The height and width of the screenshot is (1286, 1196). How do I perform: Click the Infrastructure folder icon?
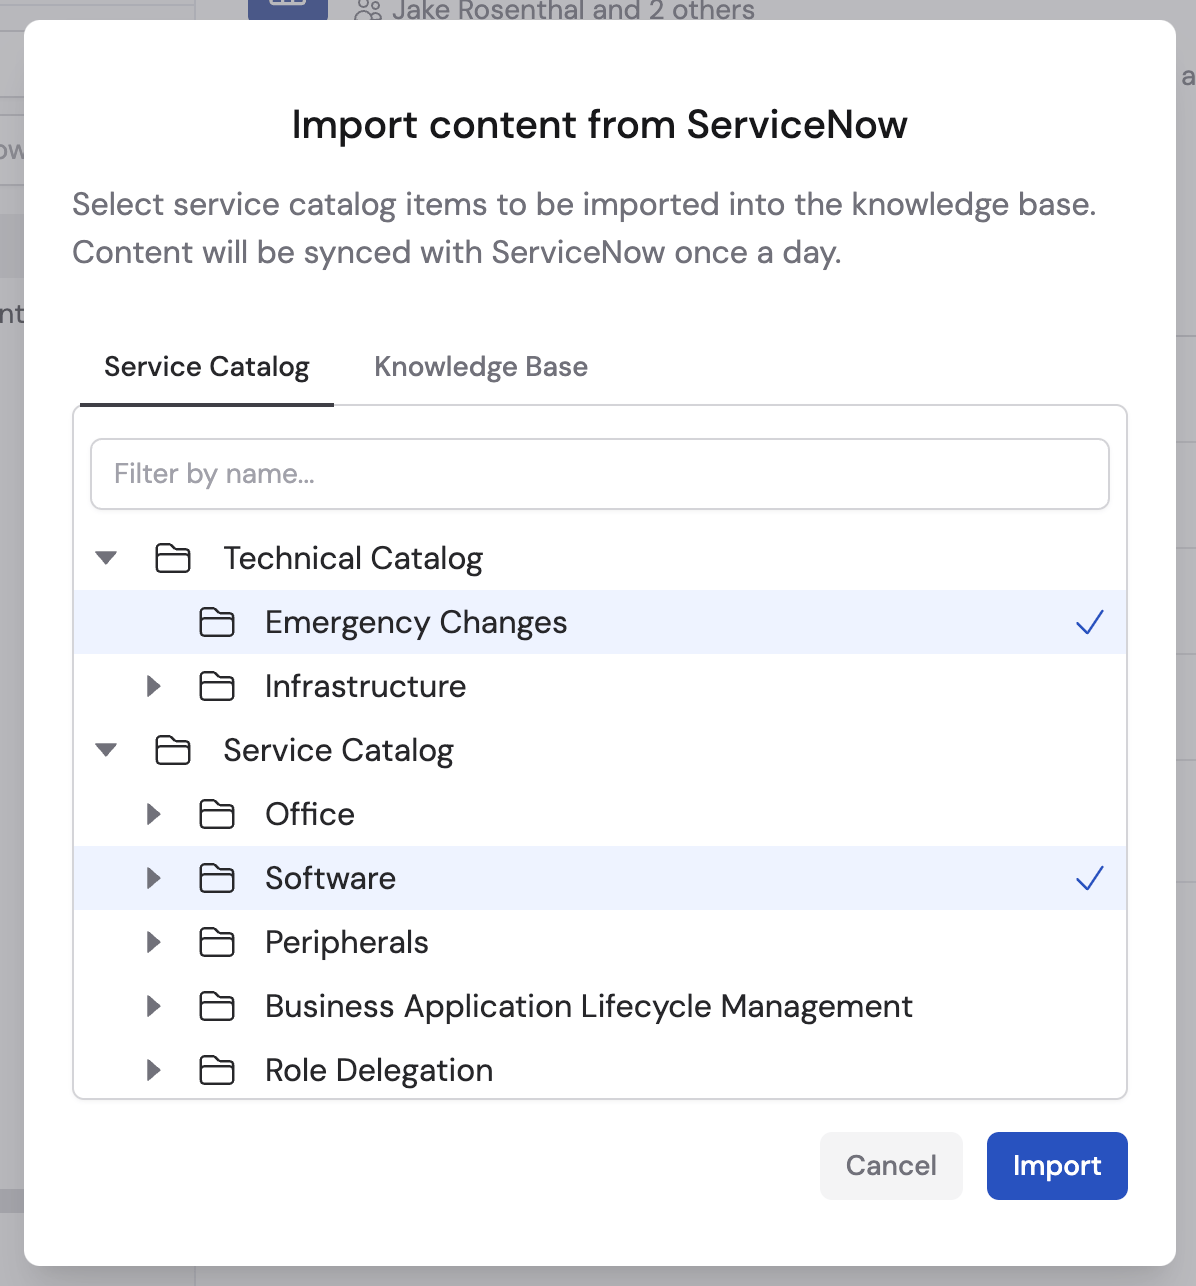pyautogui.click(x=217, y=686)
